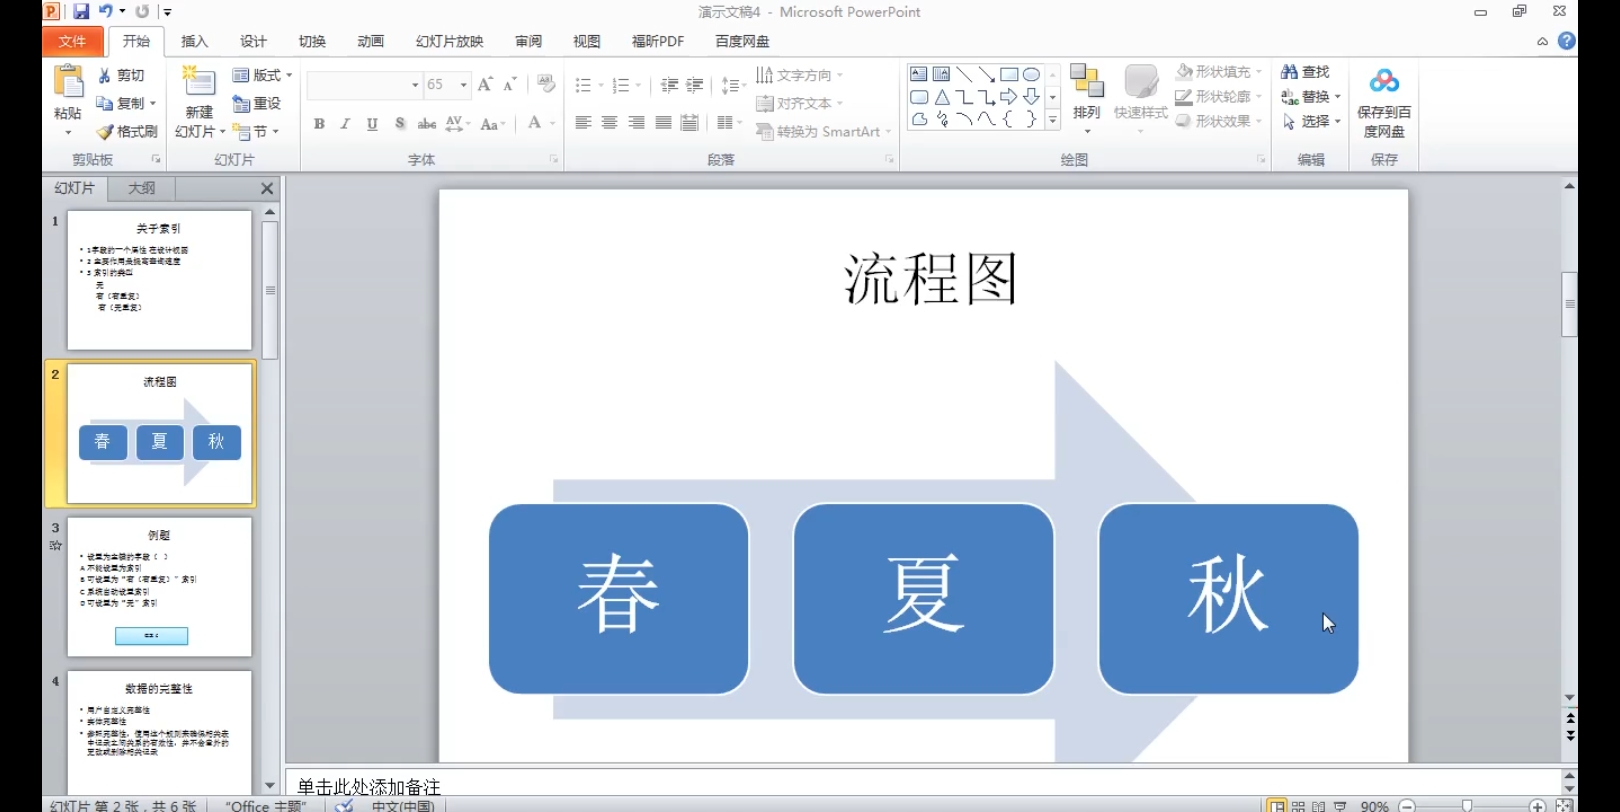Fit slide to current window icon

coord(1564,805)
